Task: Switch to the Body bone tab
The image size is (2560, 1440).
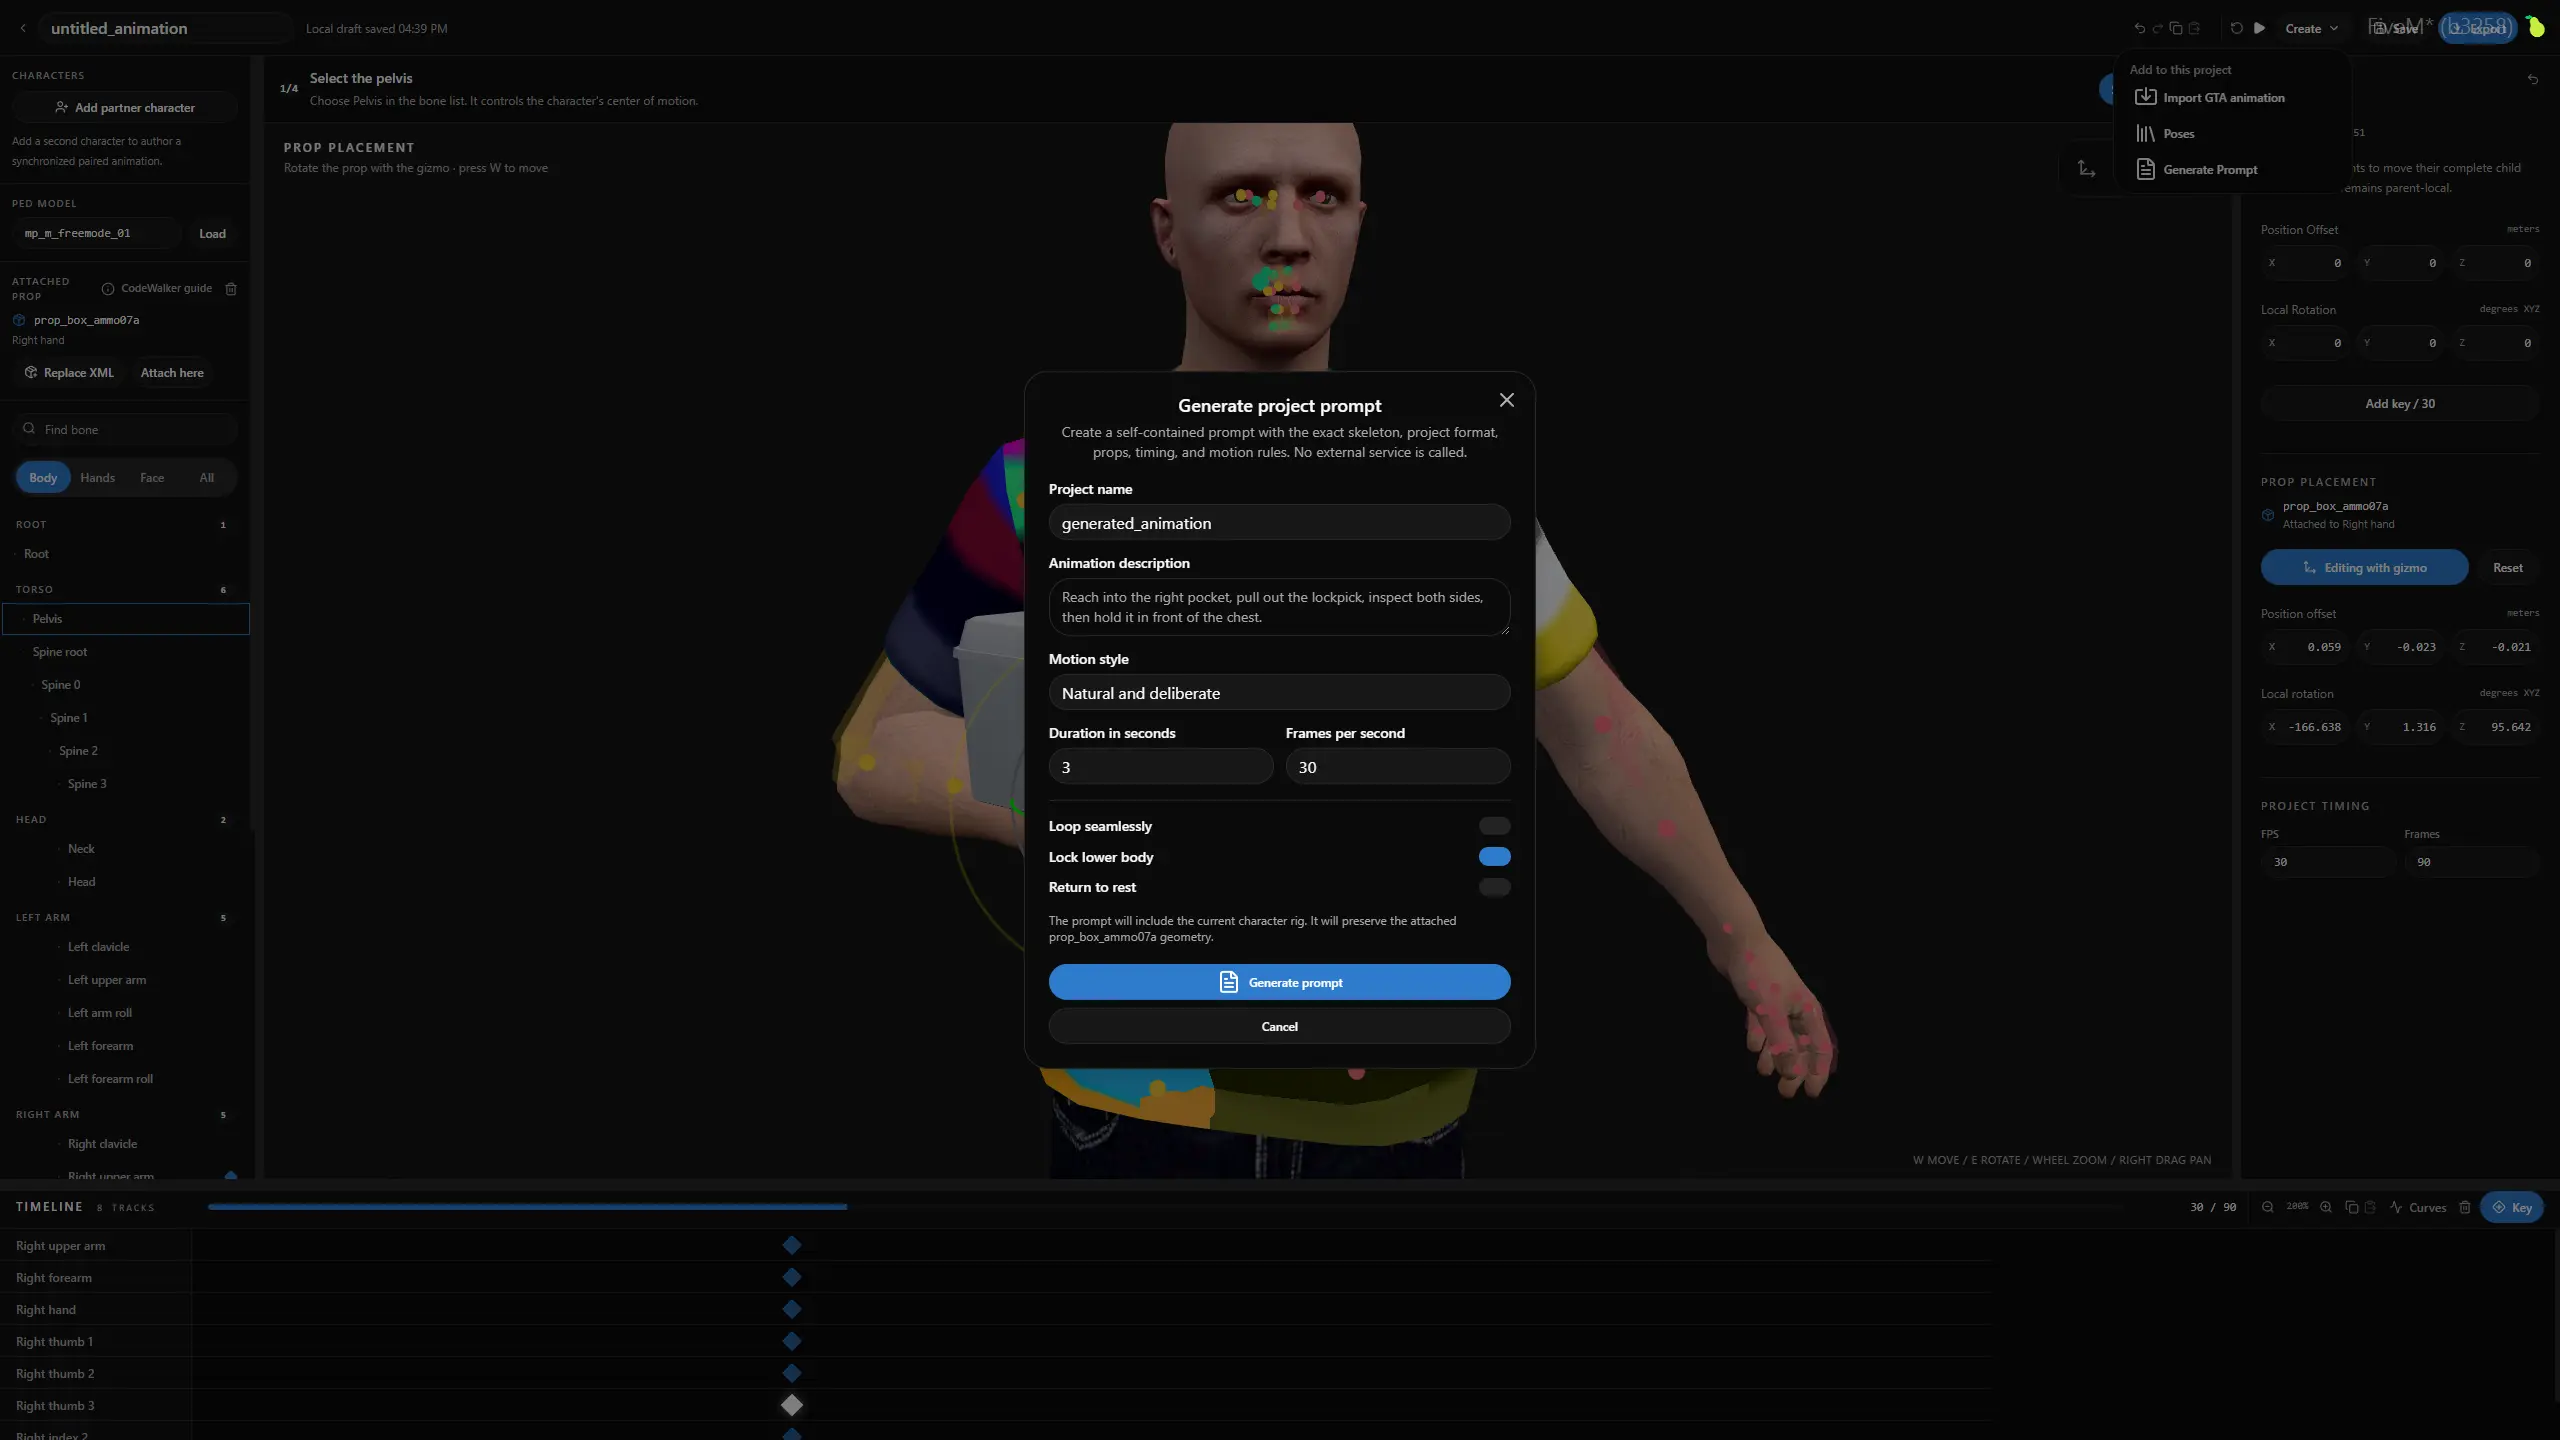Action: pyautogui.click(x=43, y=477)
